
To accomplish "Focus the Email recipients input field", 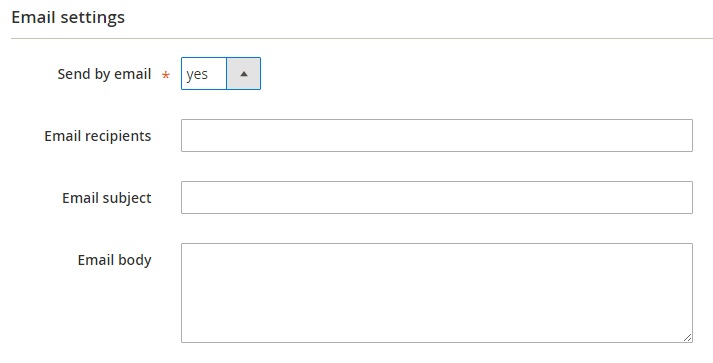I will coord(437,136).
